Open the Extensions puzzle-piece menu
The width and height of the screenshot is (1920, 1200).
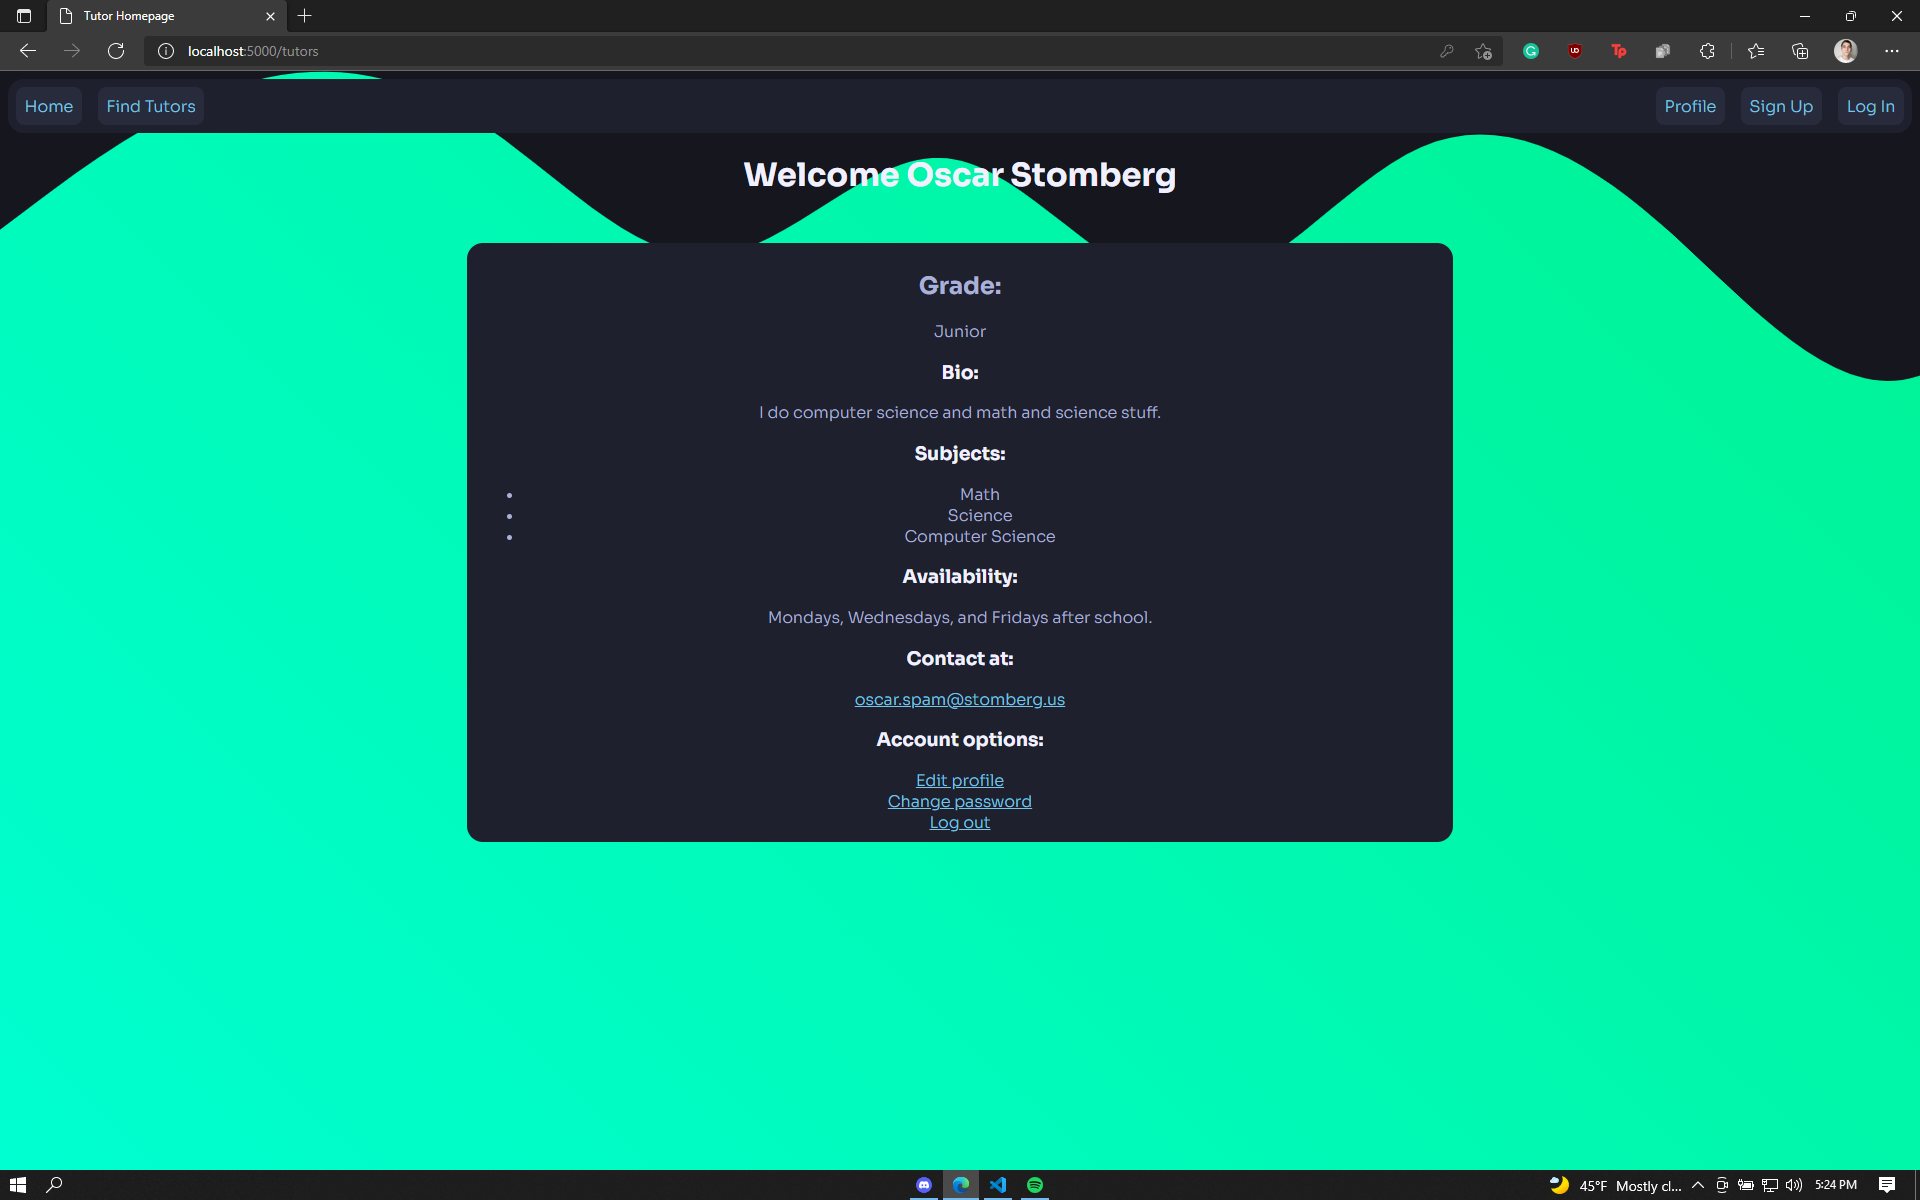click(x=1707, y=51)
